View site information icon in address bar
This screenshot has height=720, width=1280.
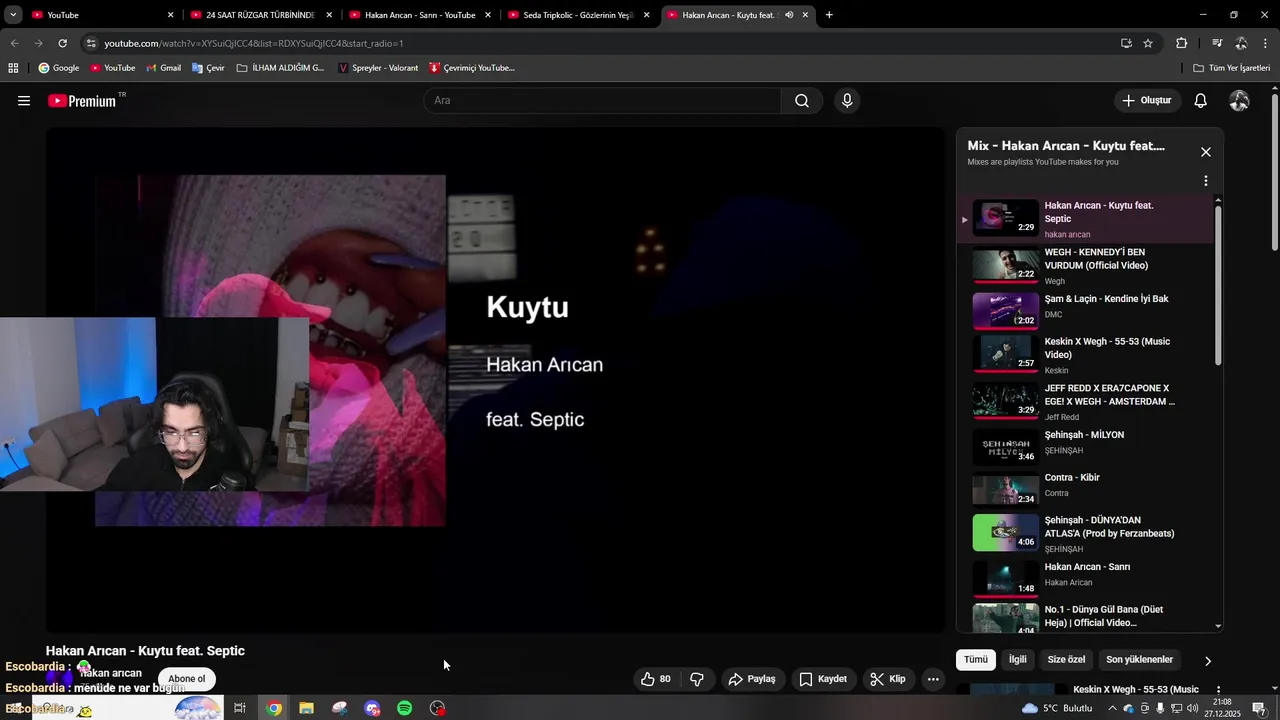coord(91,43)
